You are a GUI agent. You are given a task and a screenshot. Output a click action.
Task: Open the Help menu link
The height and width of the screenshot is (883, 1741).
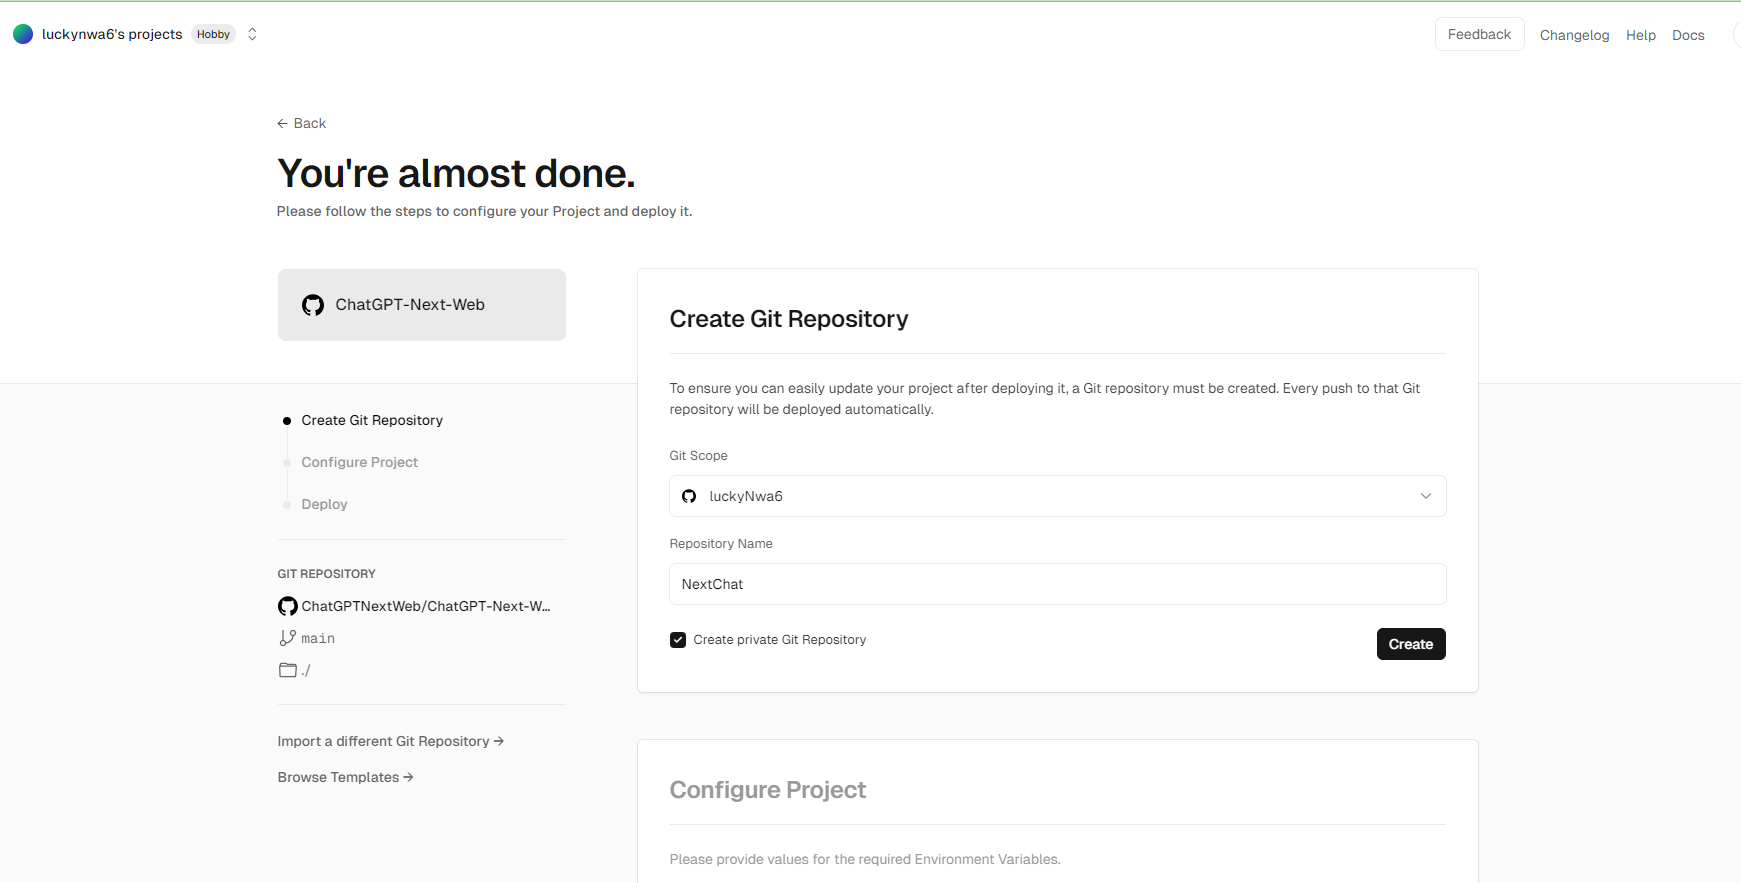[1640, 35]
